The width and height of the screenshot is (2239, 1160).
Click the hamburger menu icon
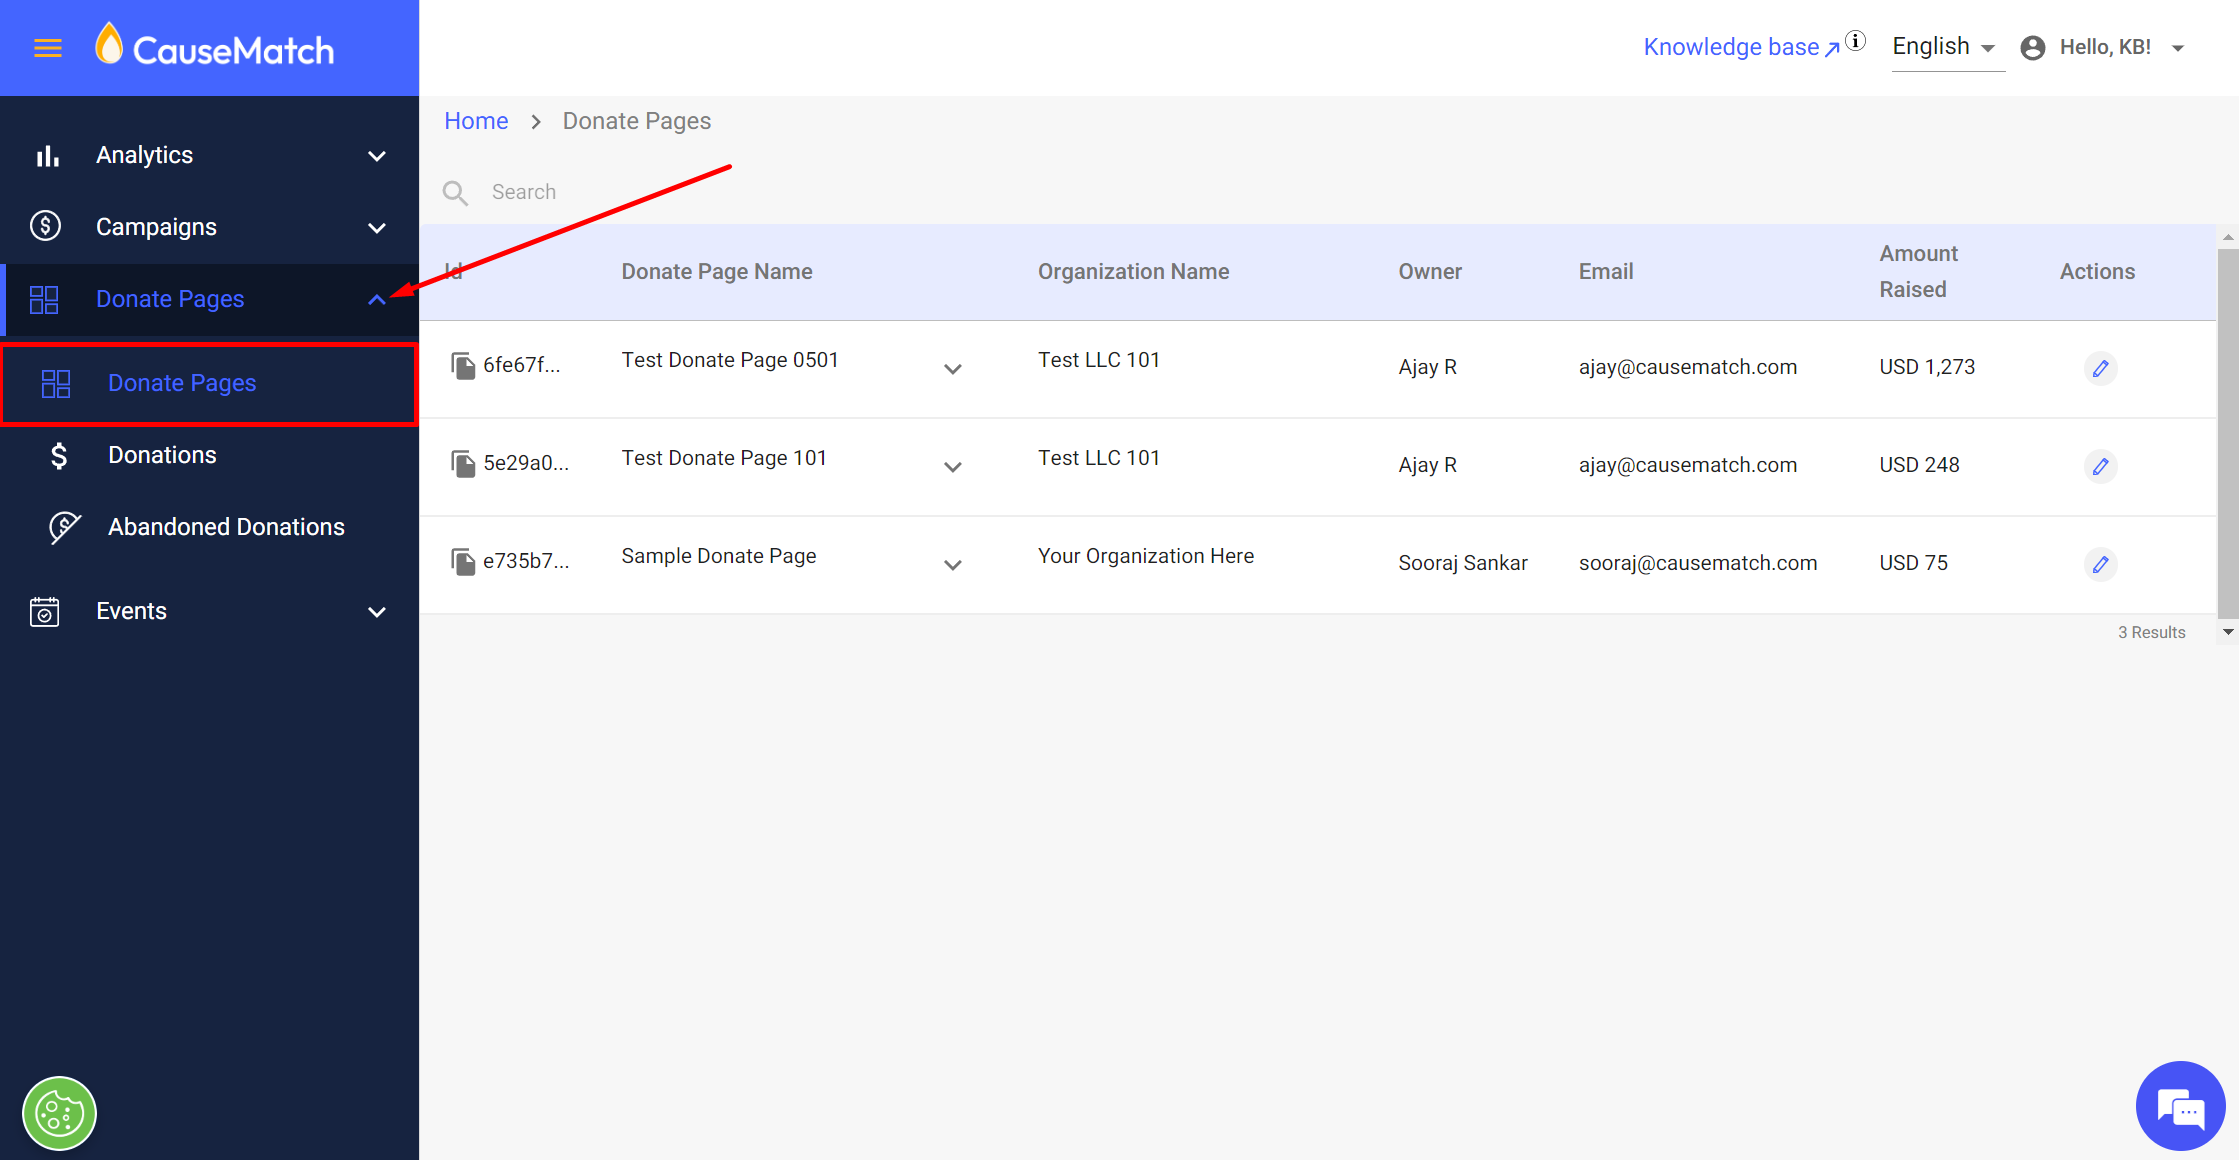(x=48, y=48)
